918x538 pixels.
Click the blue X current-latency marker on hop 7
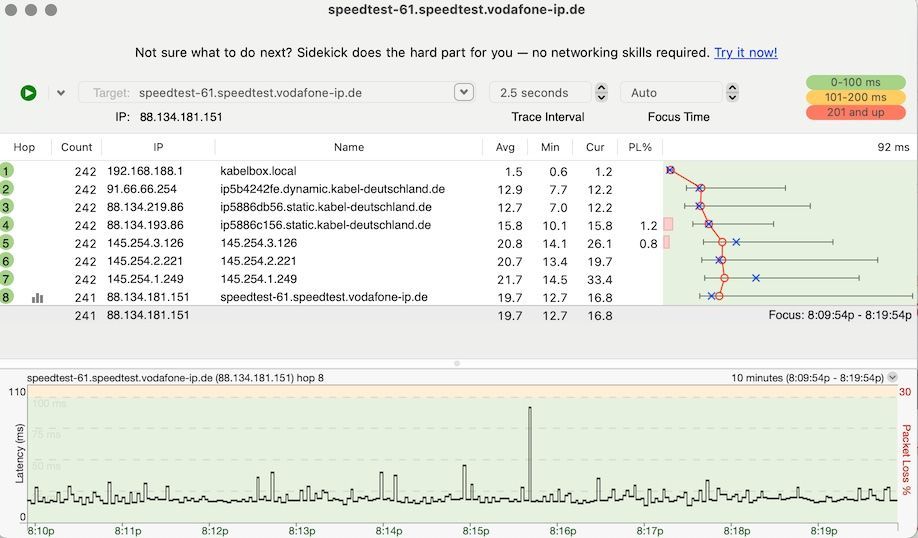[756, 278]
